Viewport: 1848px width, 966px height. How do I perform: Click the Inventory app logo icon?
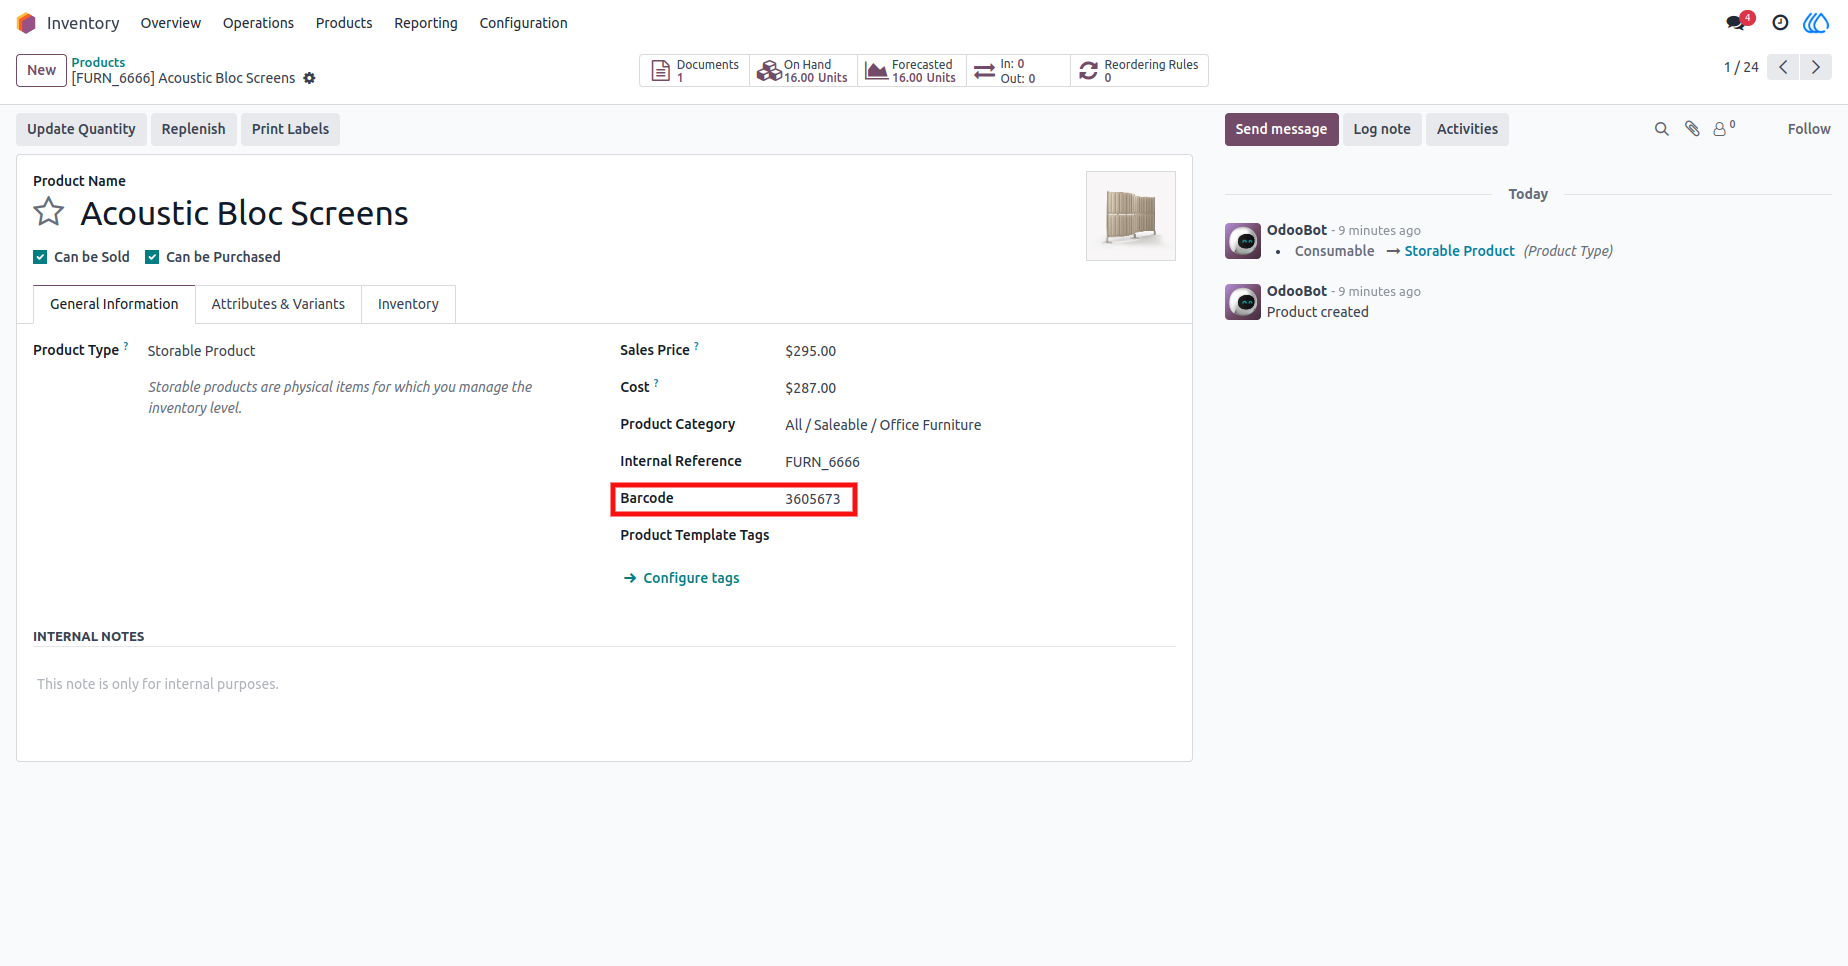[x=26, y=23]
